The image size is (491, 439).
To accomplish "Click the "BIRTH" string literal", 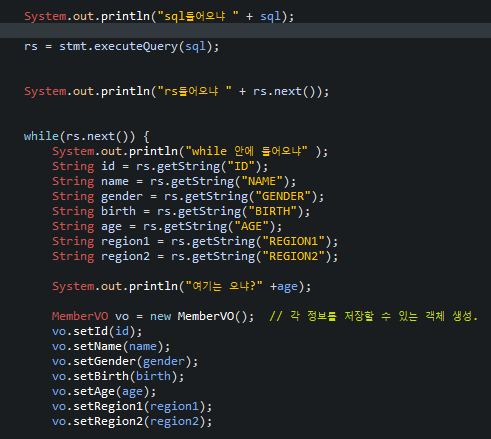I will 273,211.
